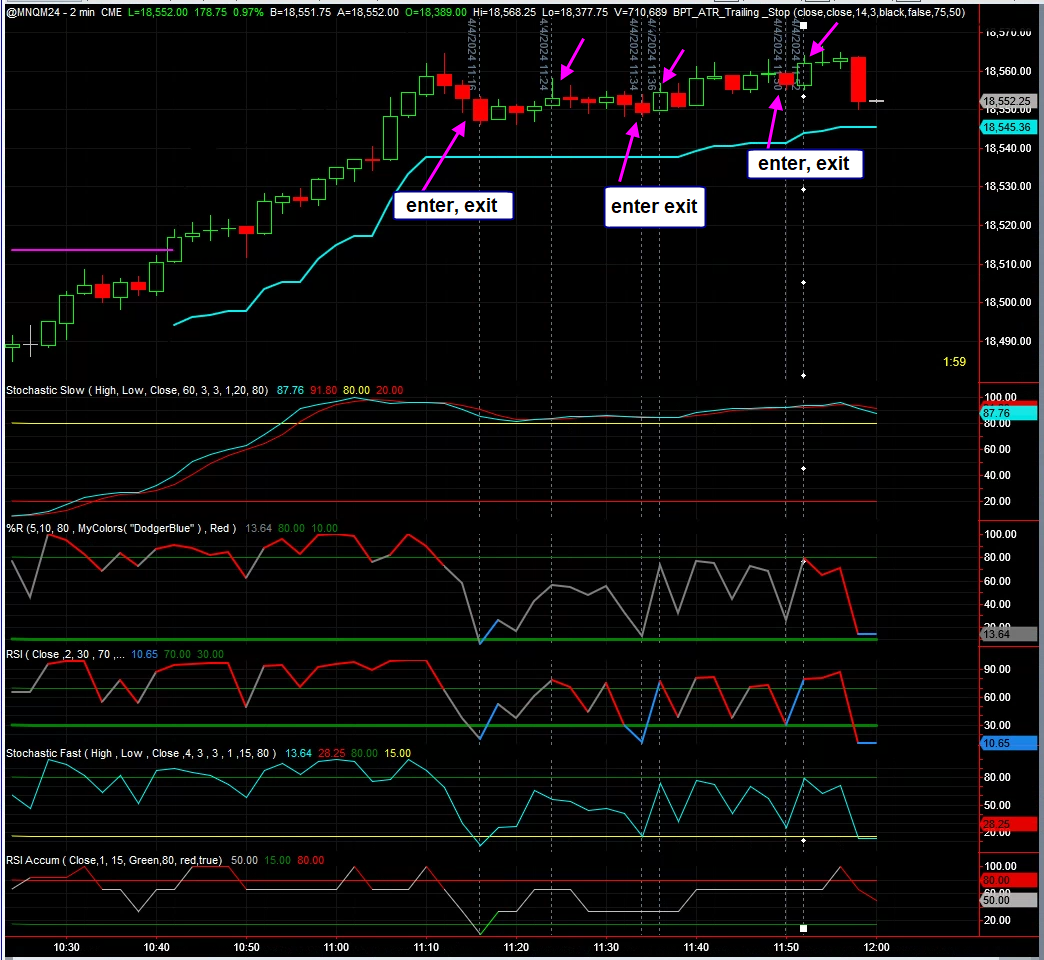Select the middle 'enter exit' annotation box

(655, 207)
